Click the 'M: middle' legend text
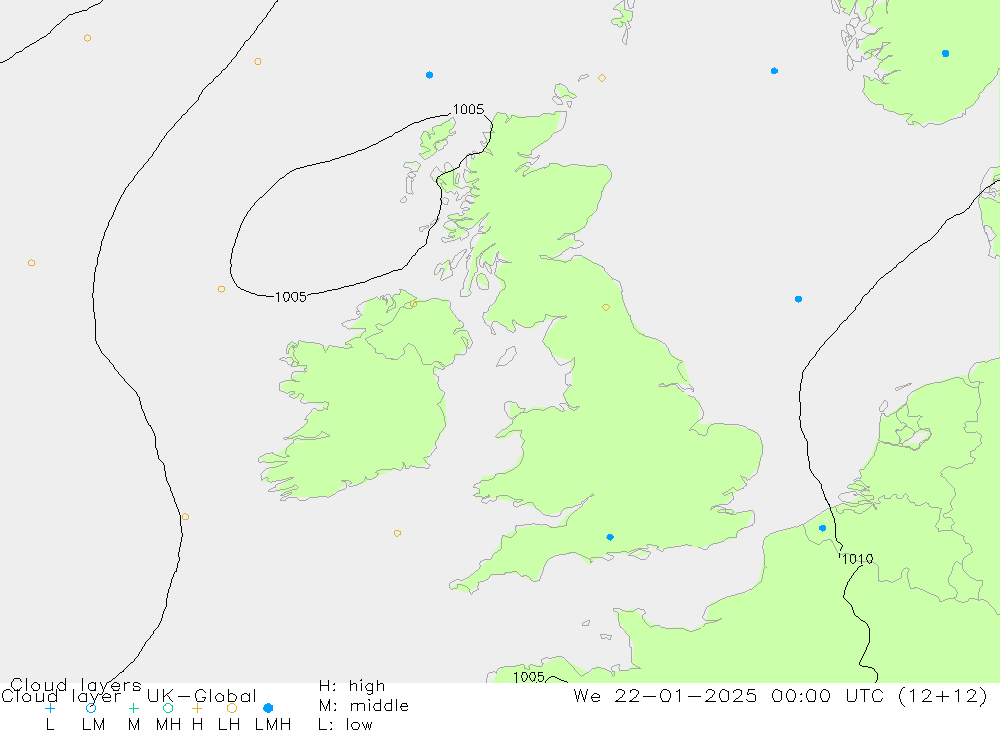Image resolution: width=1000 pixels, height=733 pixels. [x=364, y=706]
